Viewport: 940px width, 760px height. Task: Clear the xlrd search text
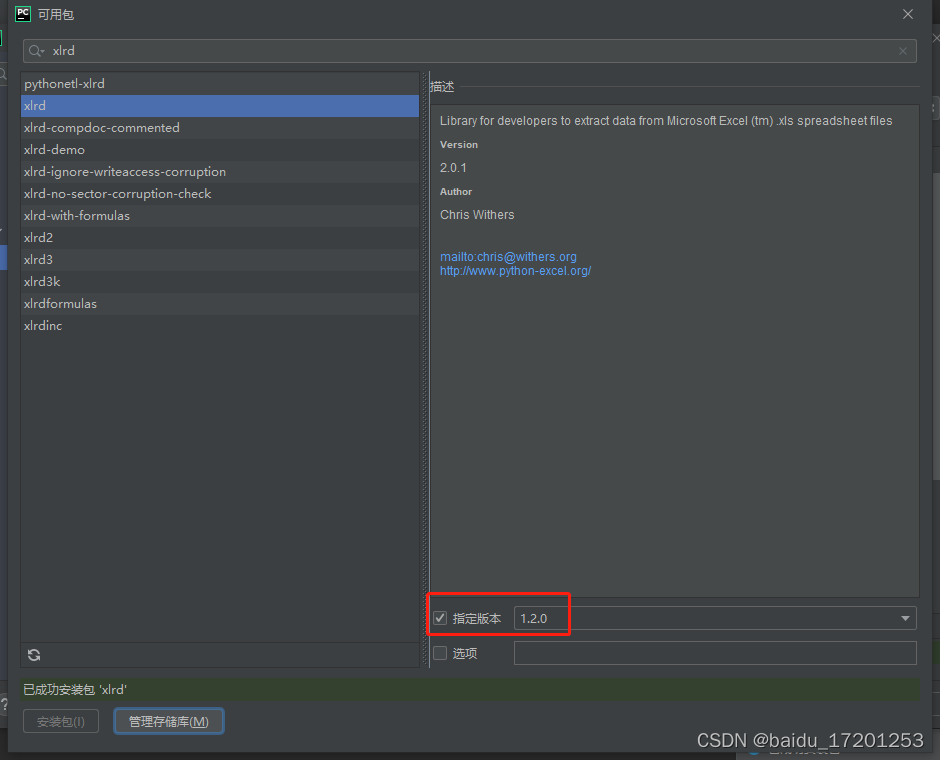(902, 50)
